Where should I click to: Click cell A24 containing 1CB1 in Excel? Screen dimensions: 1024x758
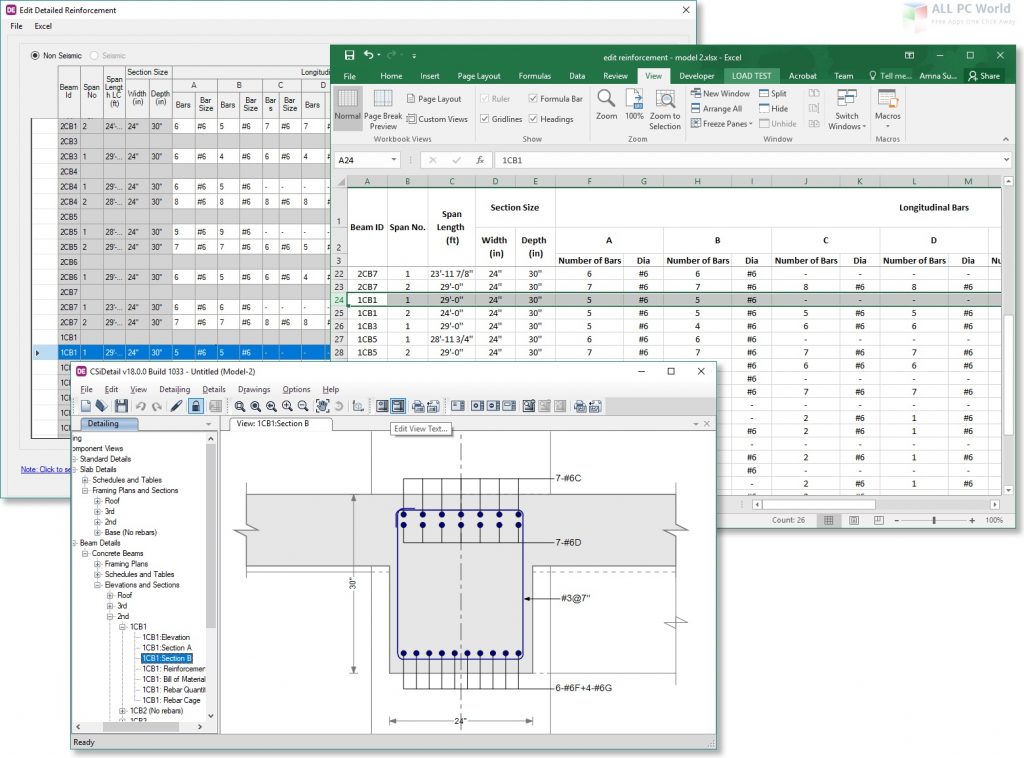coord(367,300)
